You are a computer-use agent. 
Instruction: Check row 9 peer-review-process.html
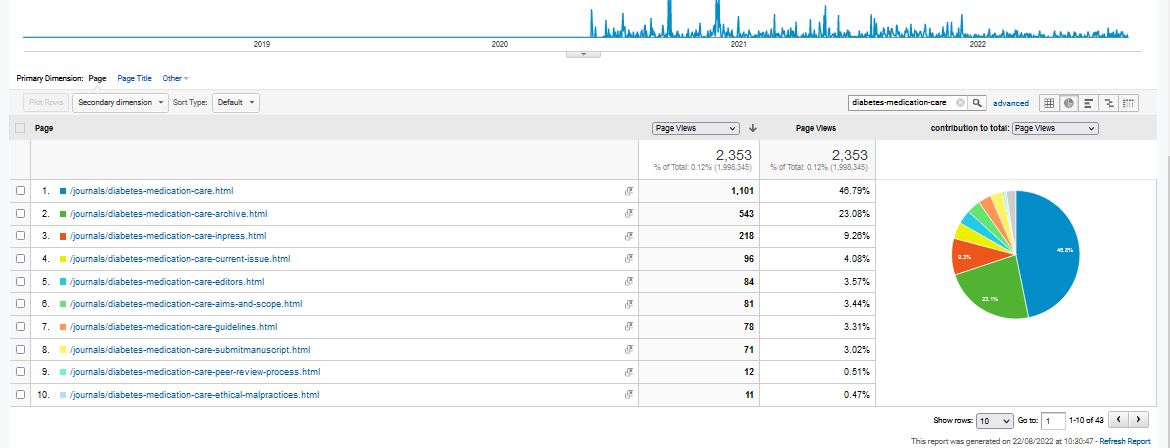coord(20,372)
